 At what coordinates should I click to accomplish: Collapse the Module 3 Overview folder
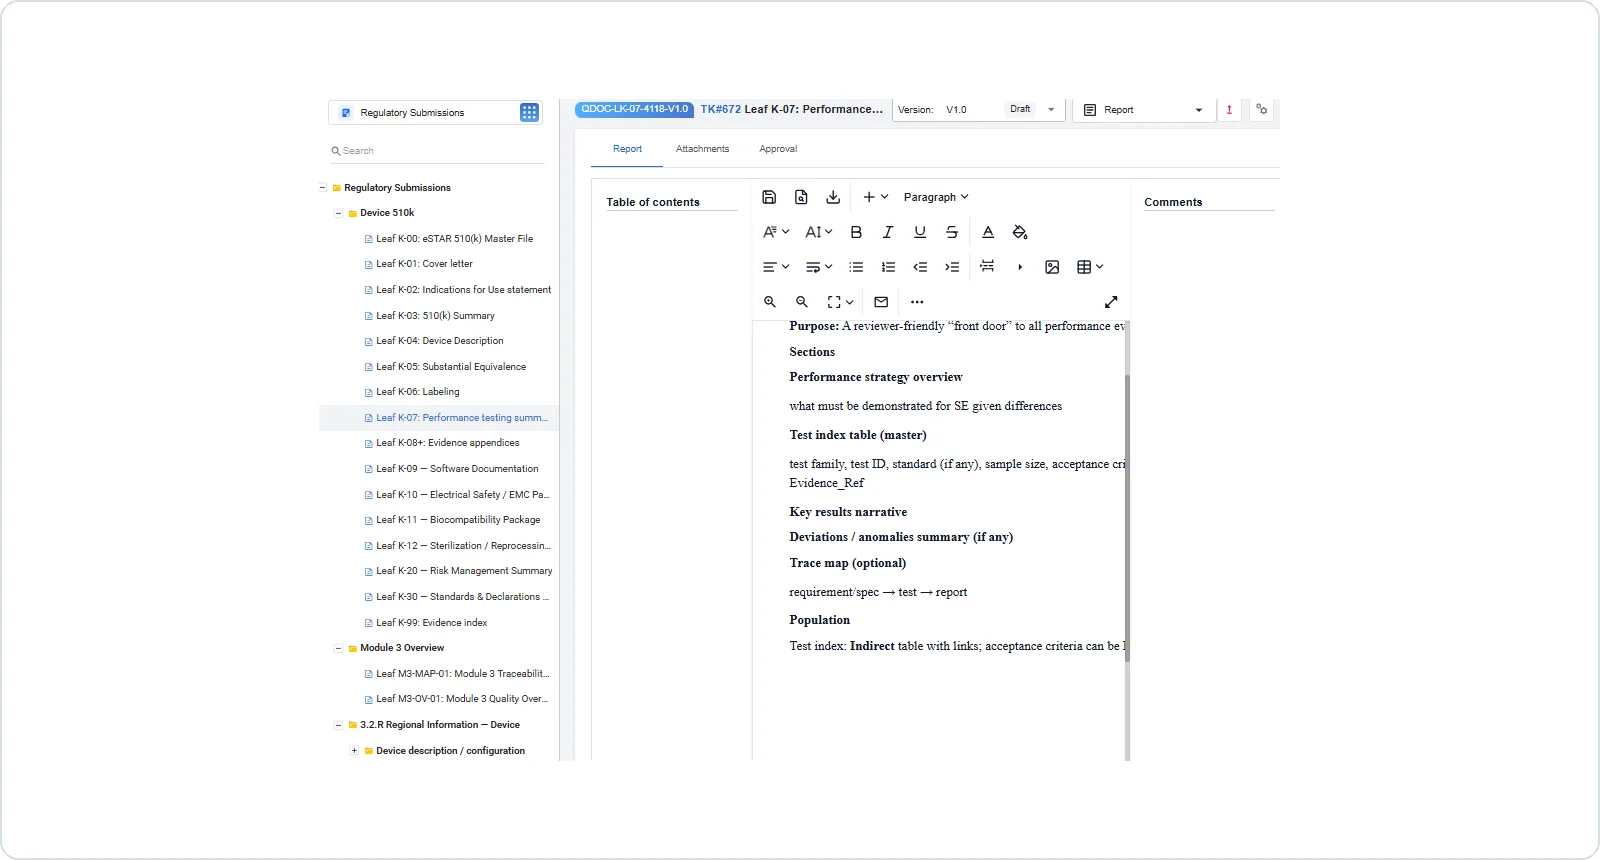(x=339, y=648)
